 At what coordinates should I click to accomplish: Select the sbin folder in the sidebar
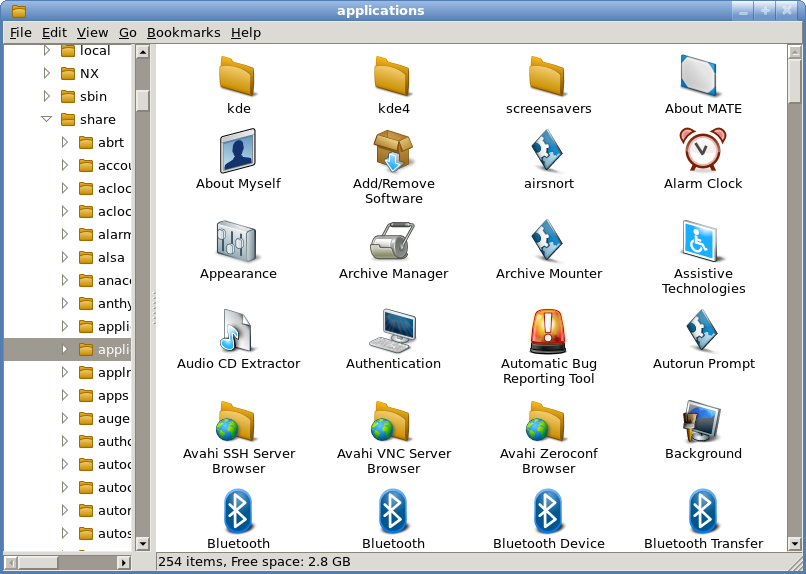(84, 96)
